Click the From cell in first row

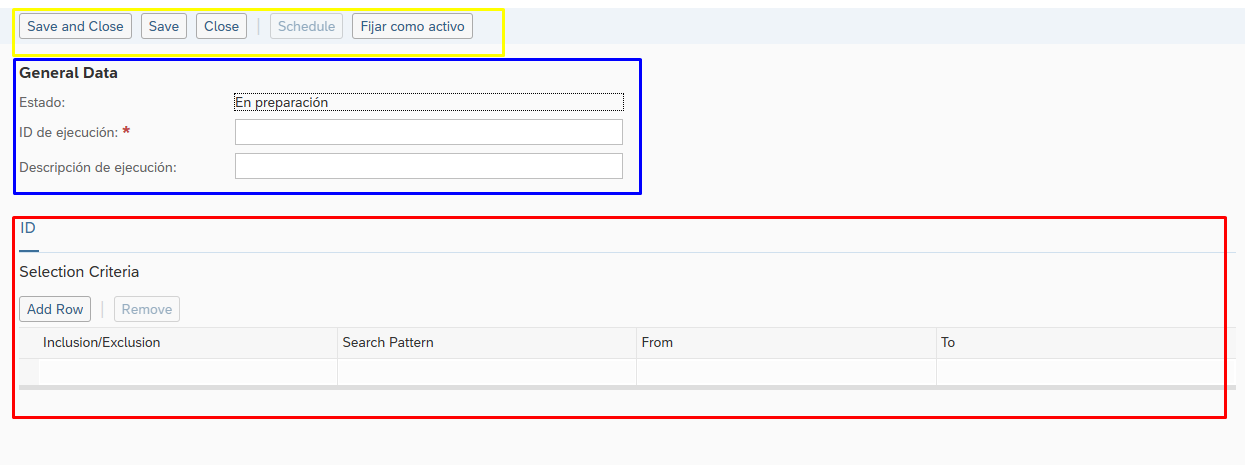click(x=785, y=372)
